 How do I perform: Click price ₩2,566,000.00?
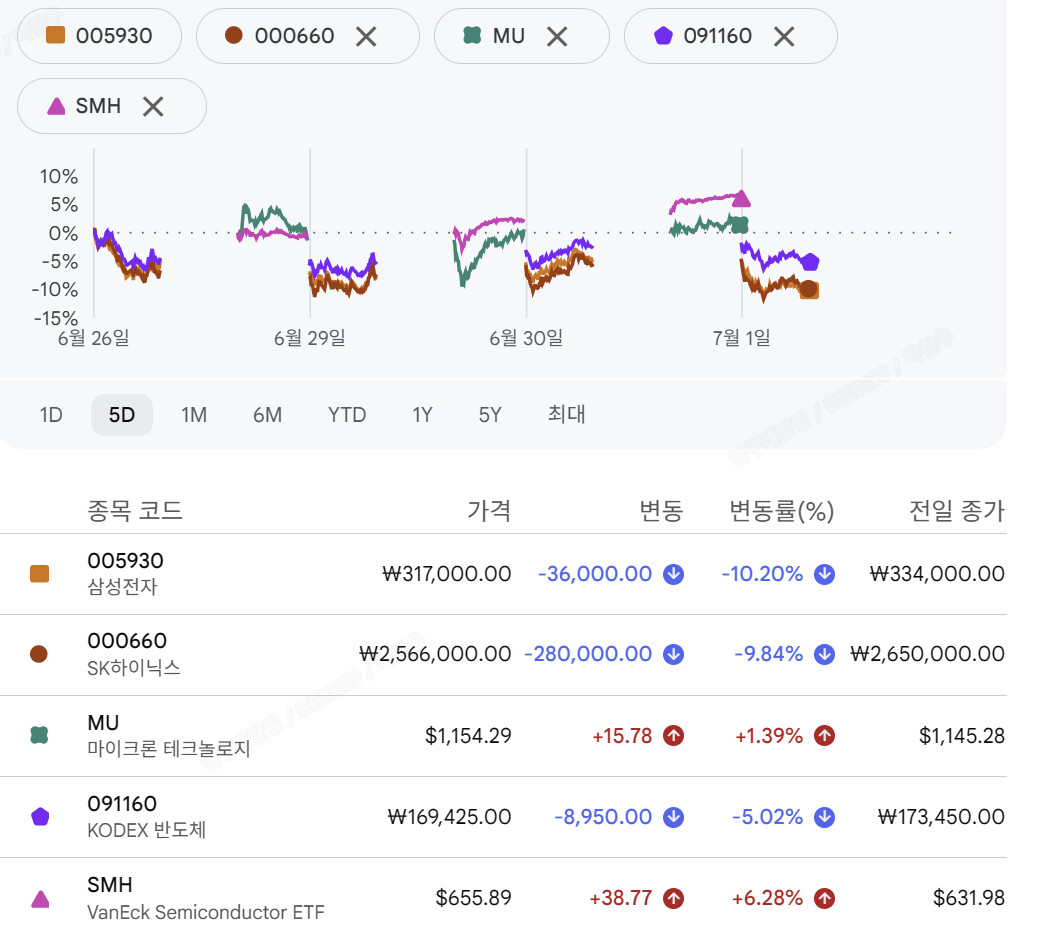coord(435,654)
